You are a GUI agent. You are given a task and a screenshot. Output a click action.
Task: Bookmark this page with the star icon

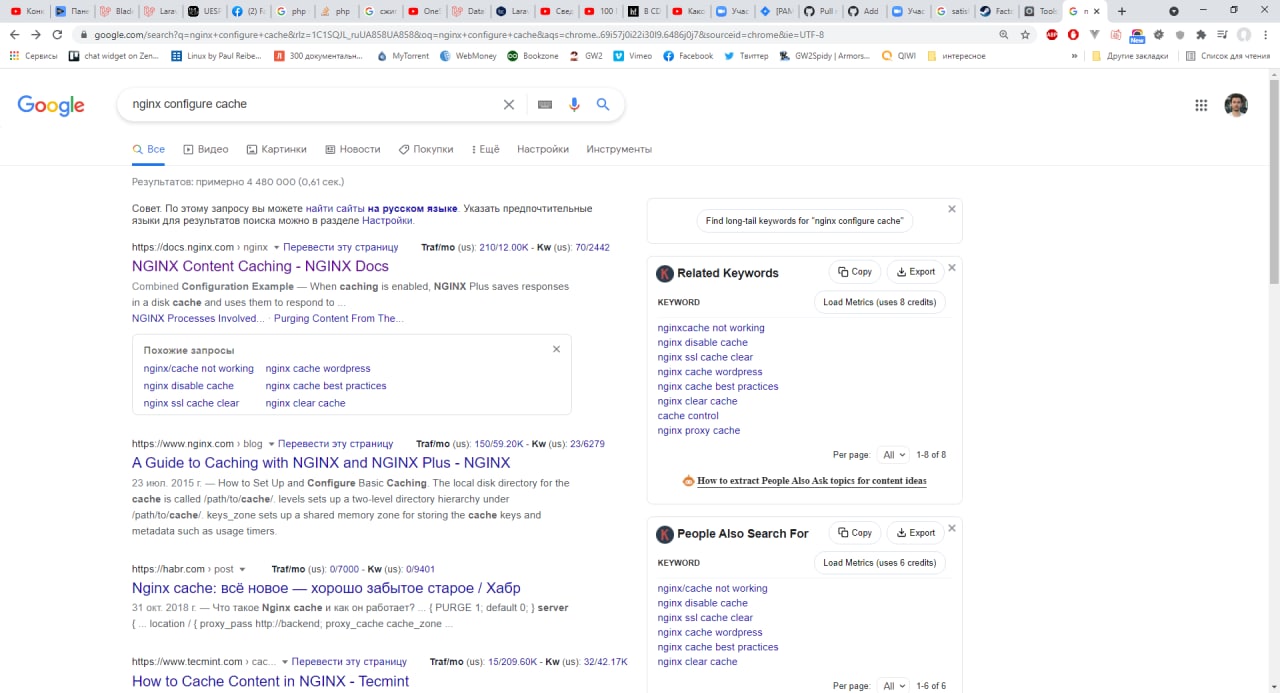point(1025,34)
